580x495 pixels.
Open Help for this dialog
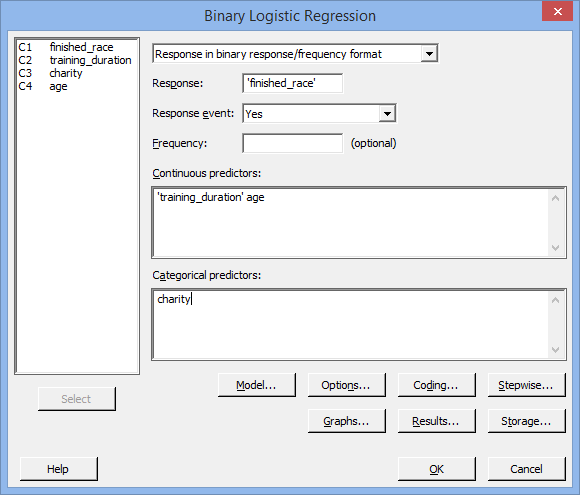click(x=58, y=469)
